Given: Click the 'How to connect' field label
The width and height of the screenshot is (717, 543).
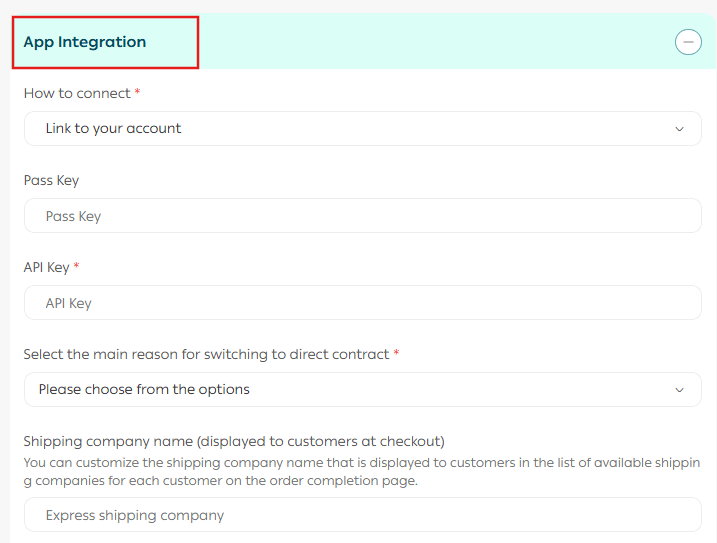Looking at the screenshot, I should pyautogui.click(x=77, y=93).
